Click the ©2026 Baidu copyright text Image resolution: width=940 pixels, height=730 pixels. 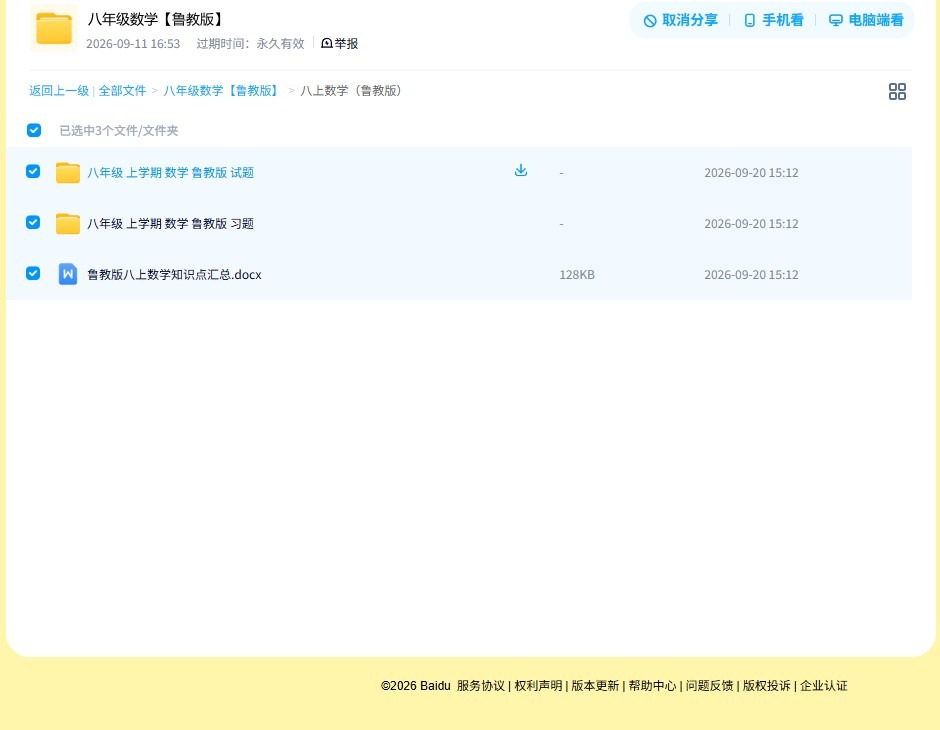coord(415,686)
